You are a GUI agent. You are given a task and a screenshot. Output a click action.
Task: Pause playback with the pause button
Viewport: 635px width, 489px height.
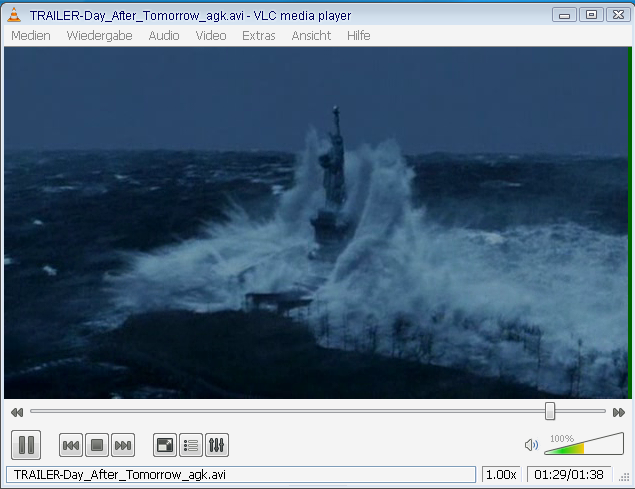(26, 445)
